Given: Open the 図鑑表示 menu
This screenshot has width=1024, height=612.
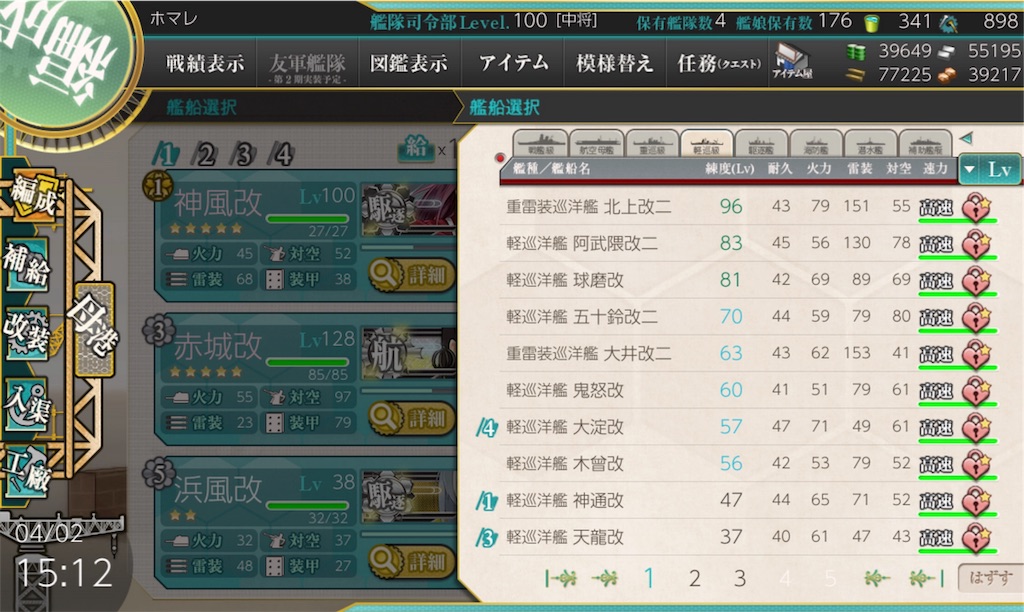Looking at the screenshot, I should 409,63.
